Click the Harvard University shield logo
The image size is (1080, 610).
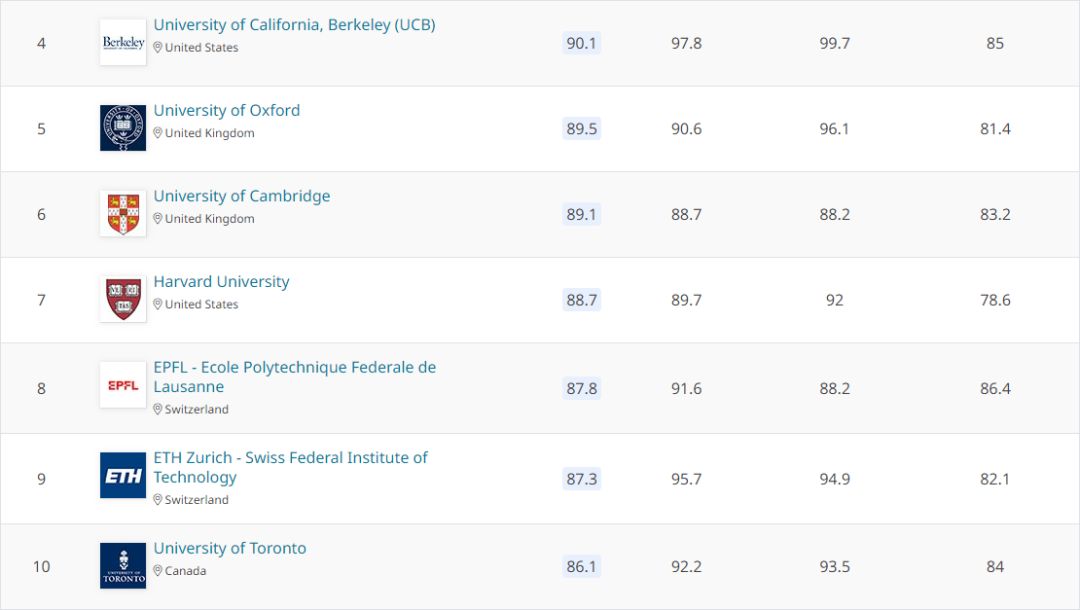(123, 299)
